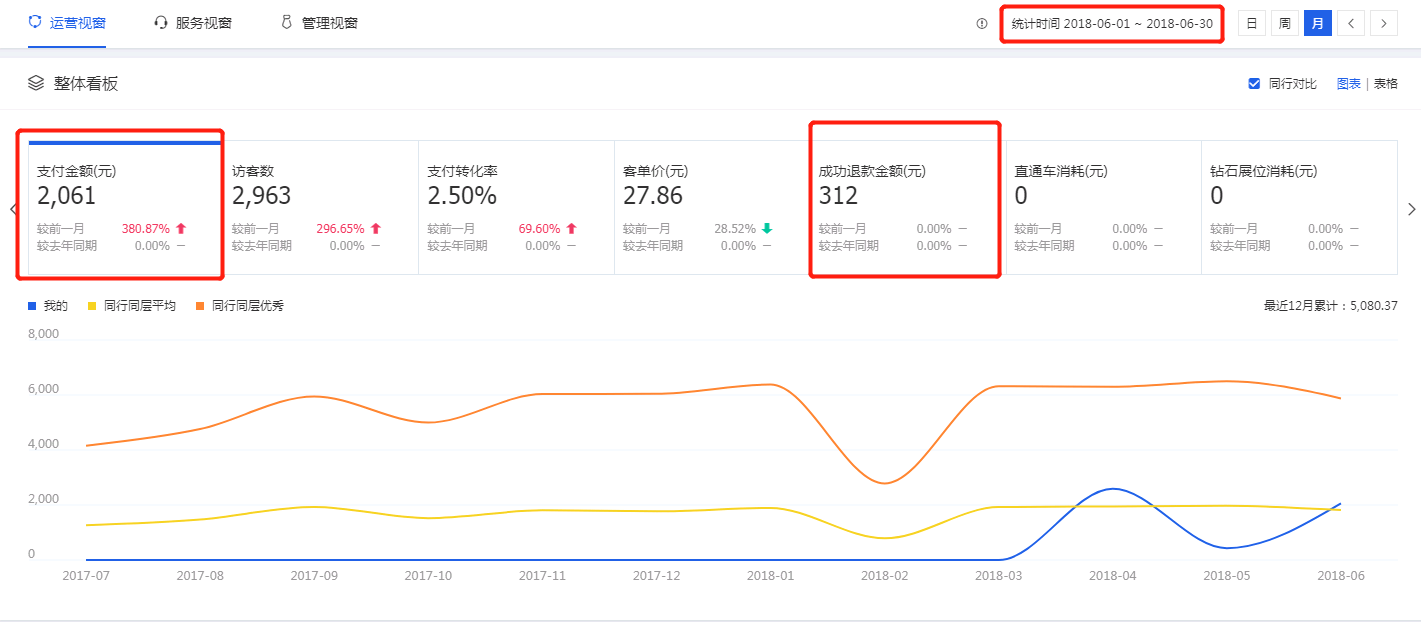Switch to 日 daily view
This screenshot has width=1421, height=622.
[1251, 23]
